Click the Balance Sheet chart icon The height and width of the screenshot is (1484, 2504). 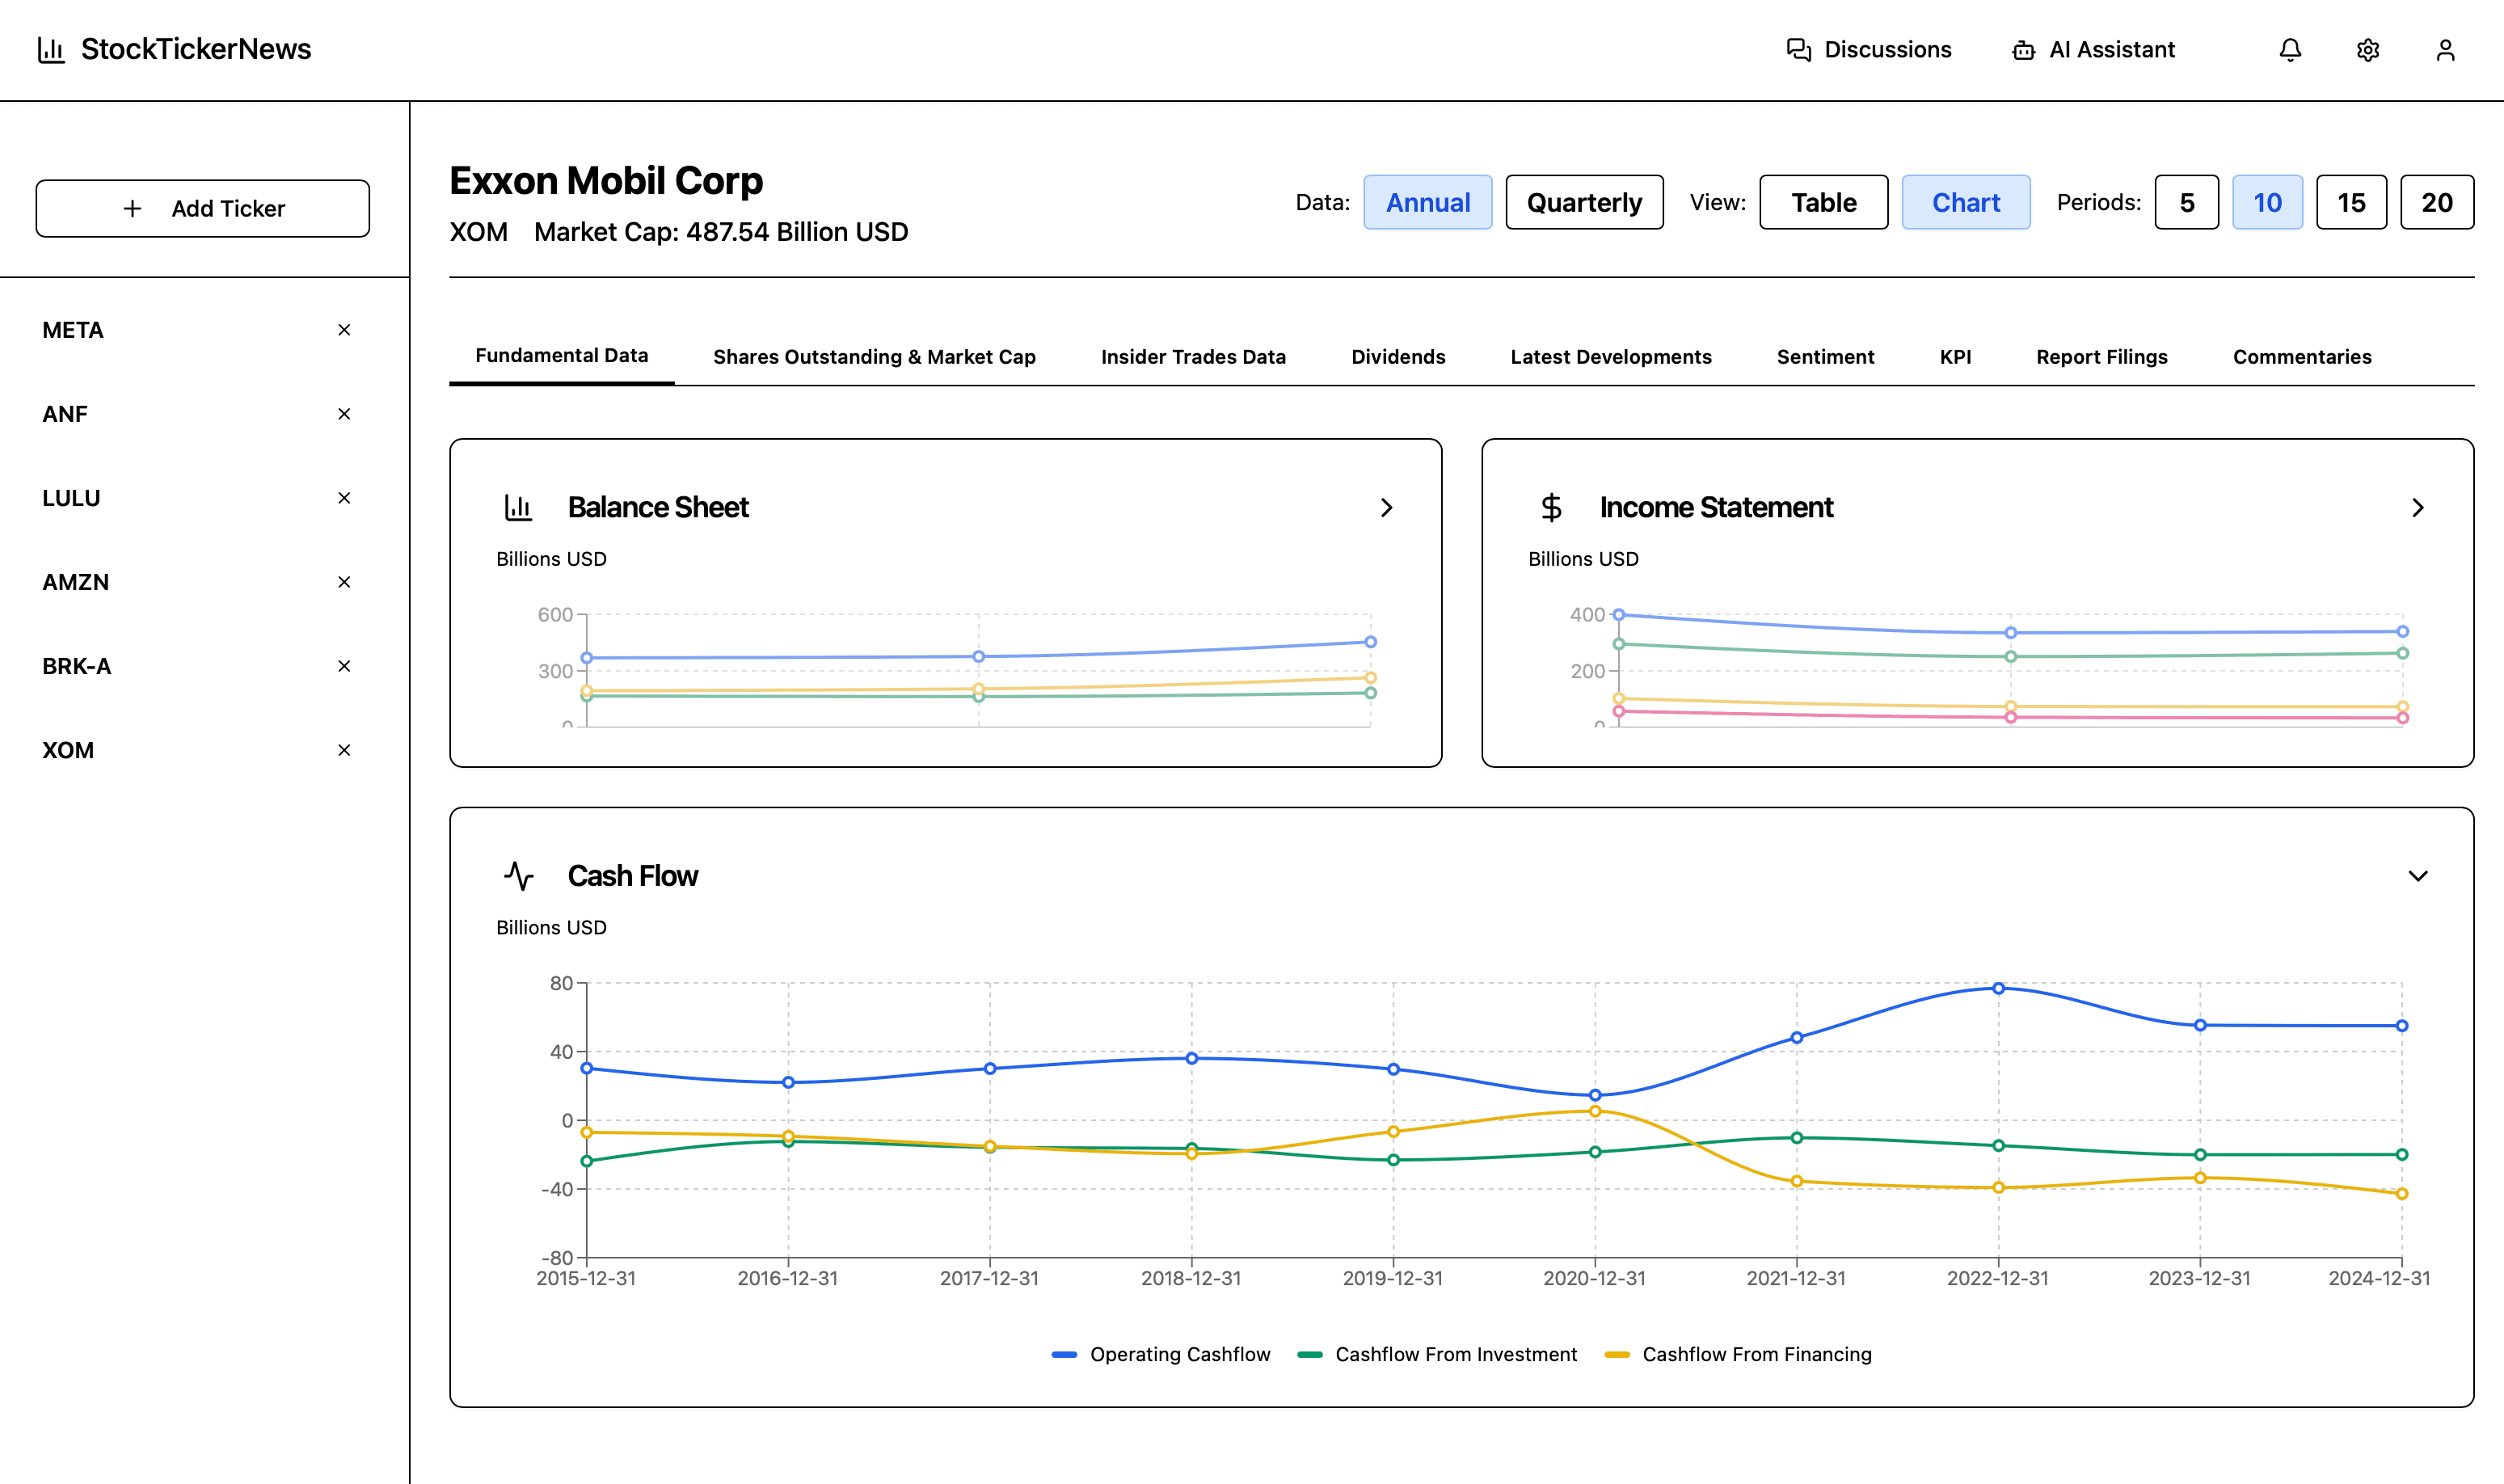[518, 507]
